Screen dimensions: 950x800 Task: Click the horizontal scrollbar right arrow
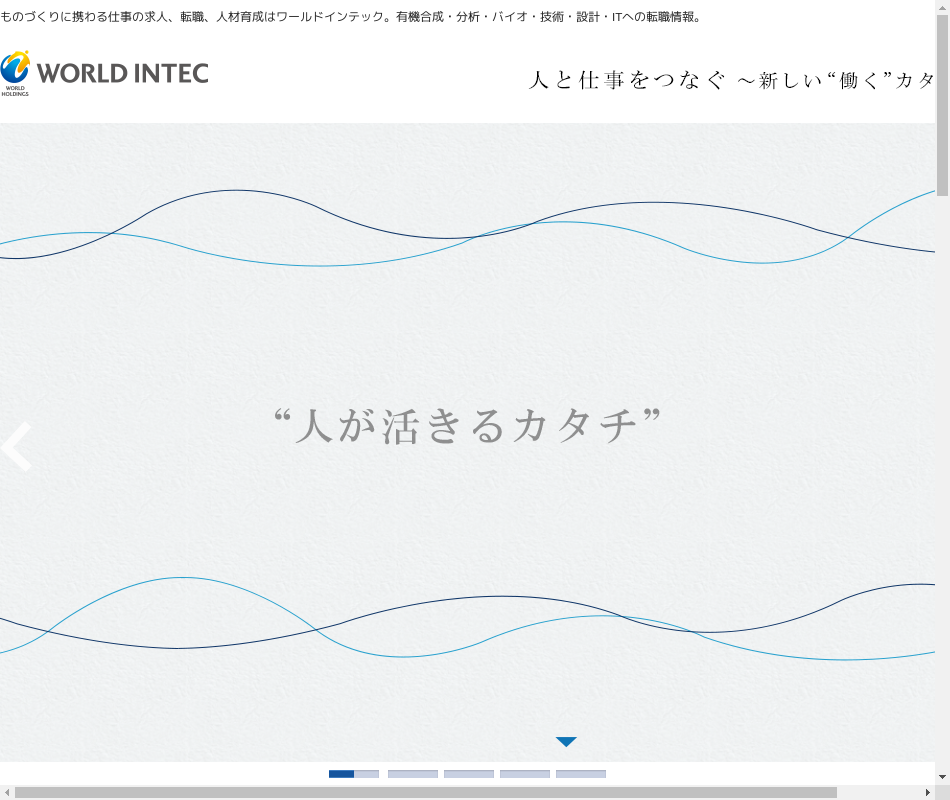[x=927, y=792]
